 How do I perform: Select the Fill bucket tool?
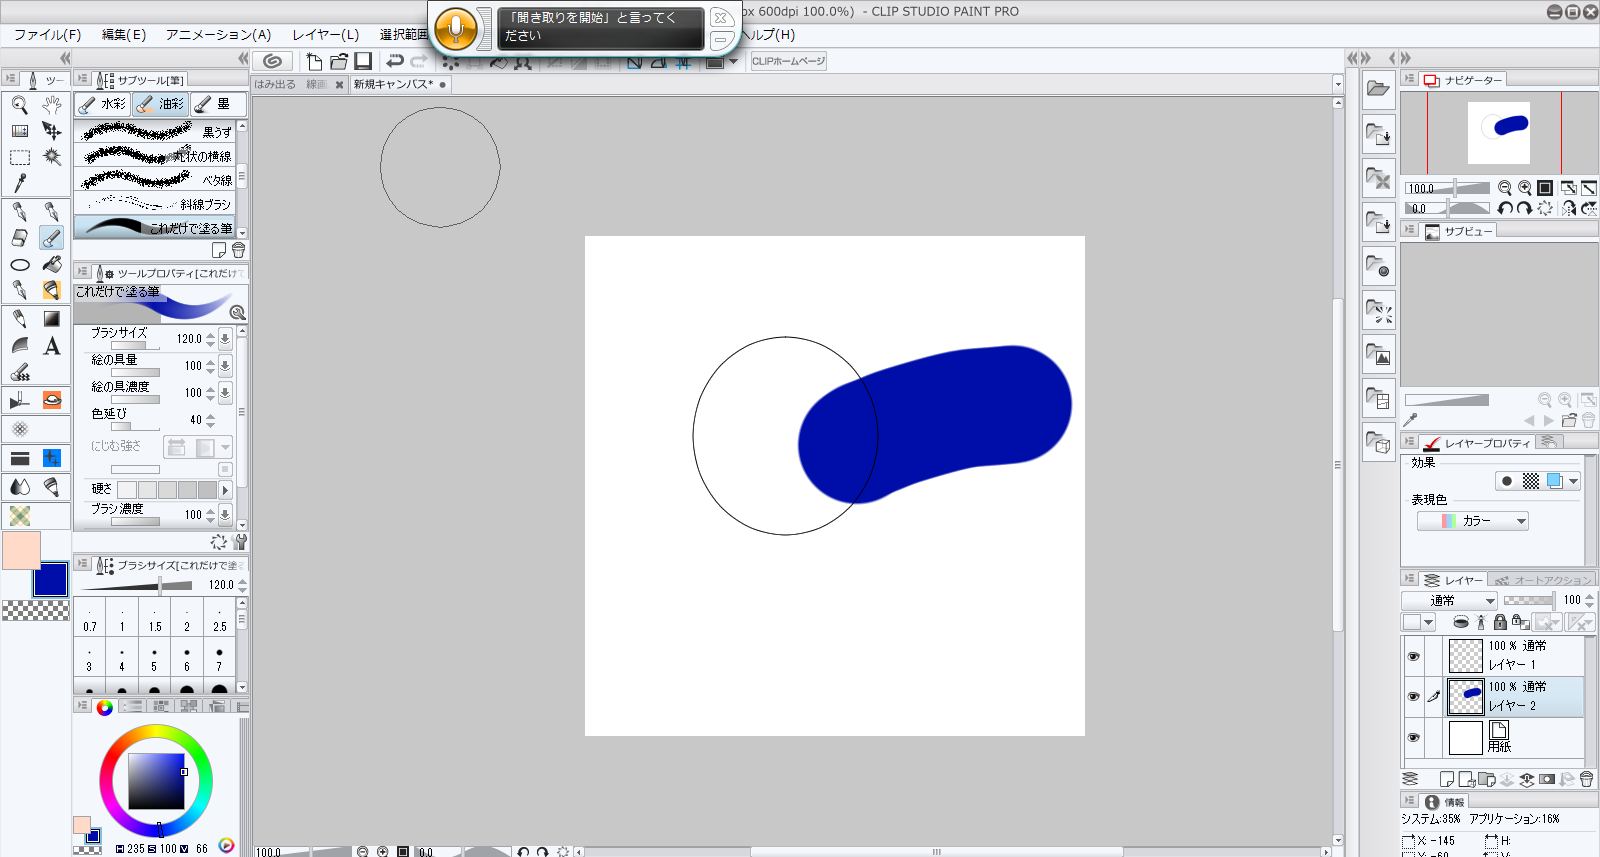52,265
